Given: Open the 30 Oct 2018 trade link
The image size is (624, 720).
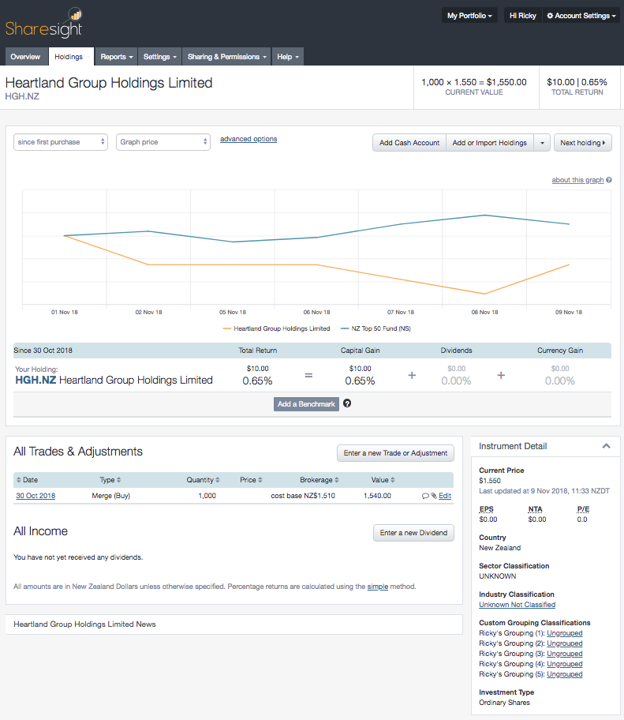Looking at the screenshot, I should [35, 496].
